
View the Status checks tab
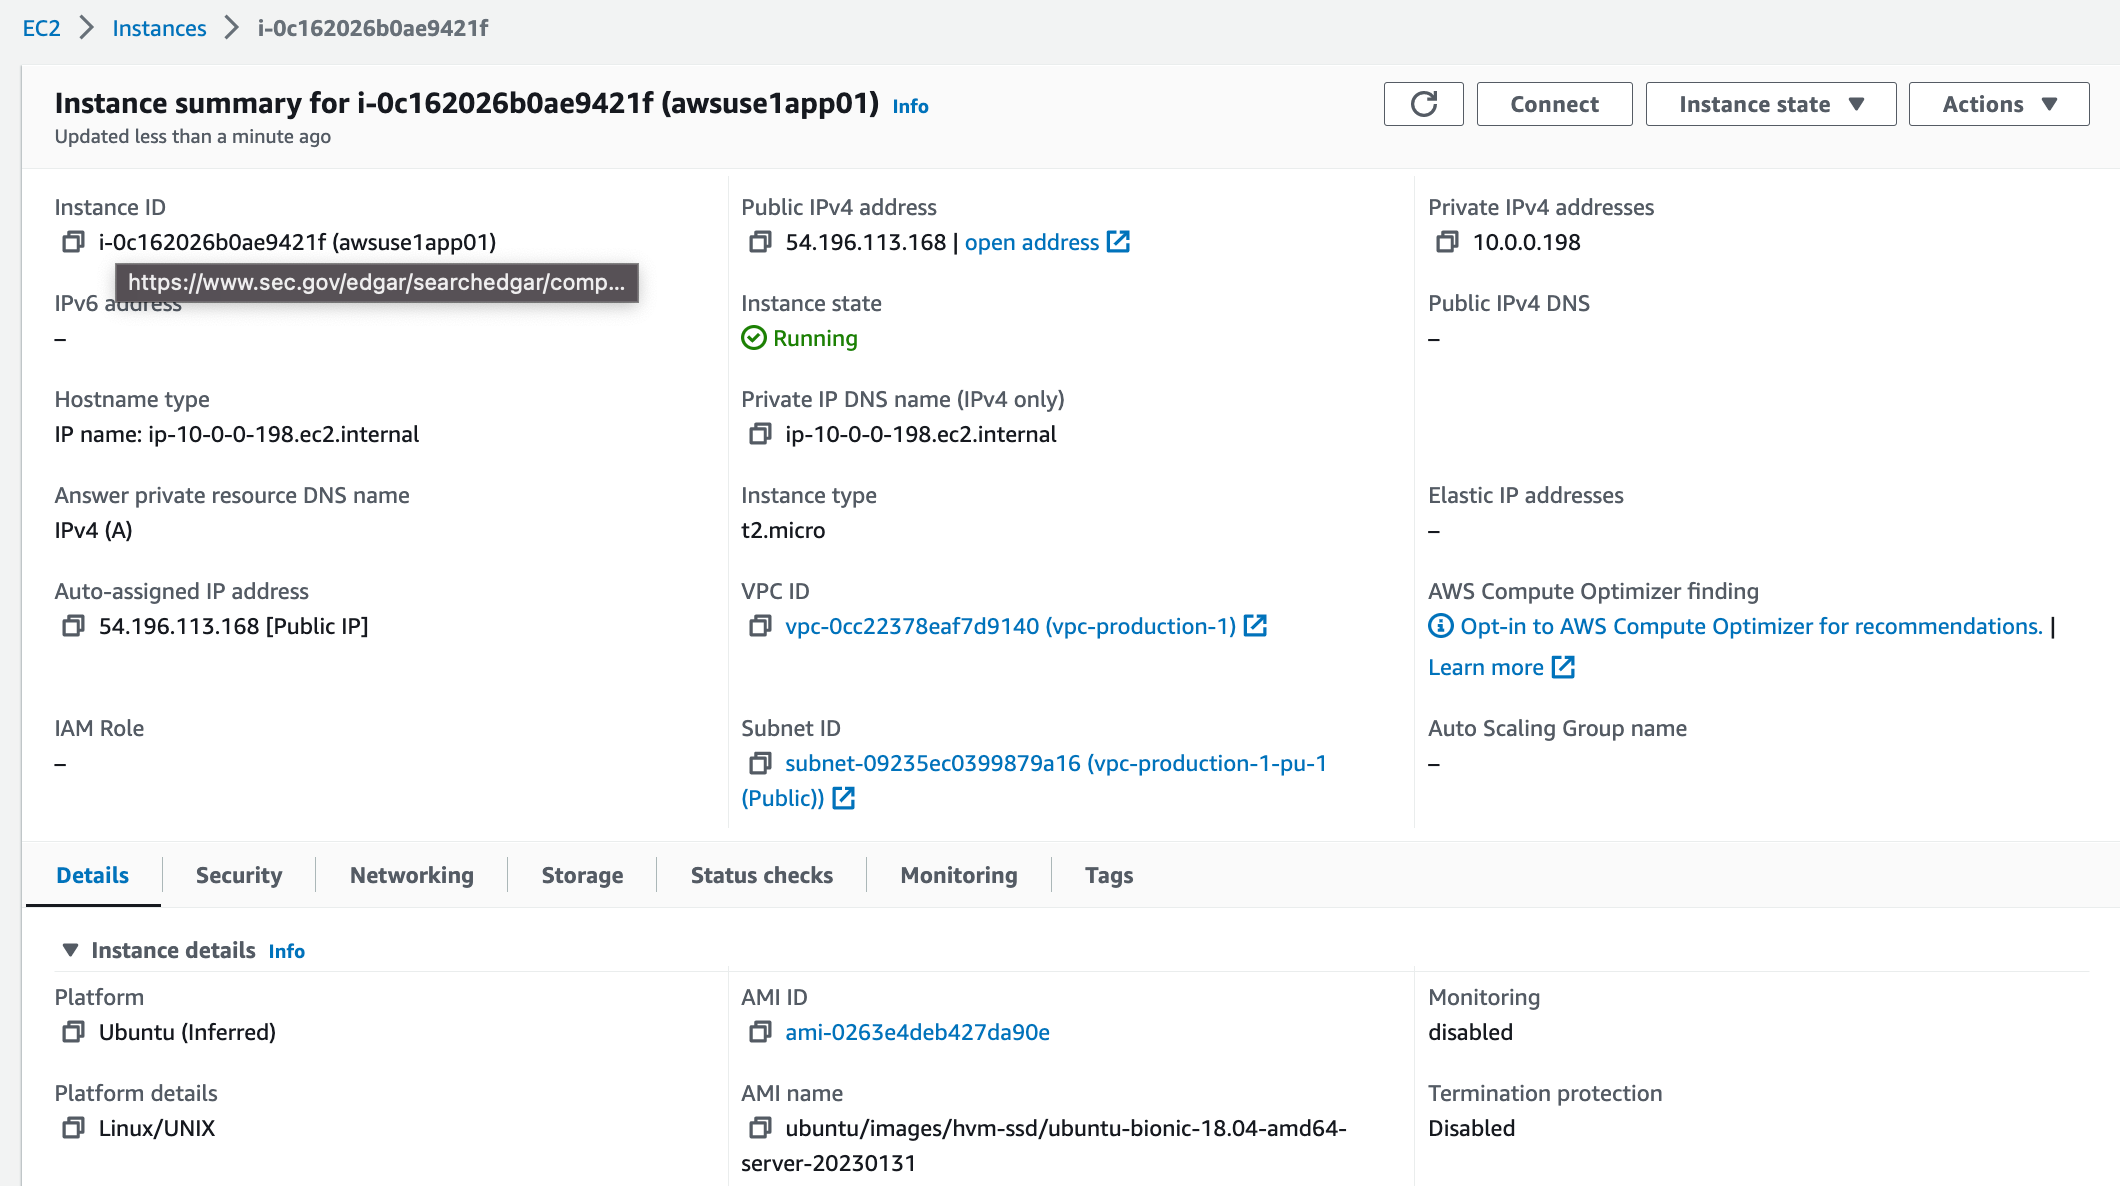[762, 875]
